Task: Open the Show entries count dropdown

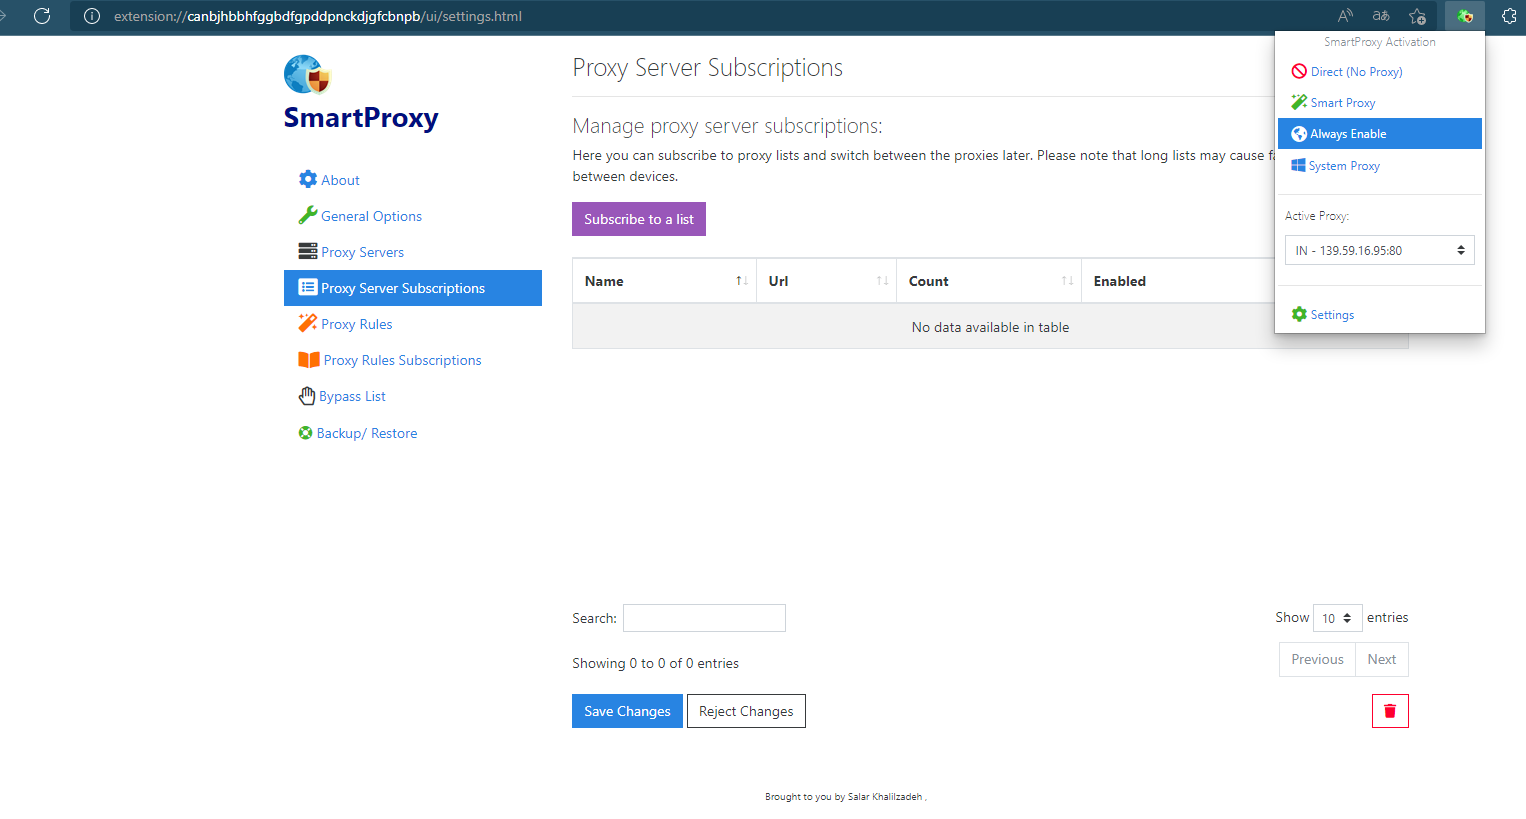Action: pos(1338,618)
